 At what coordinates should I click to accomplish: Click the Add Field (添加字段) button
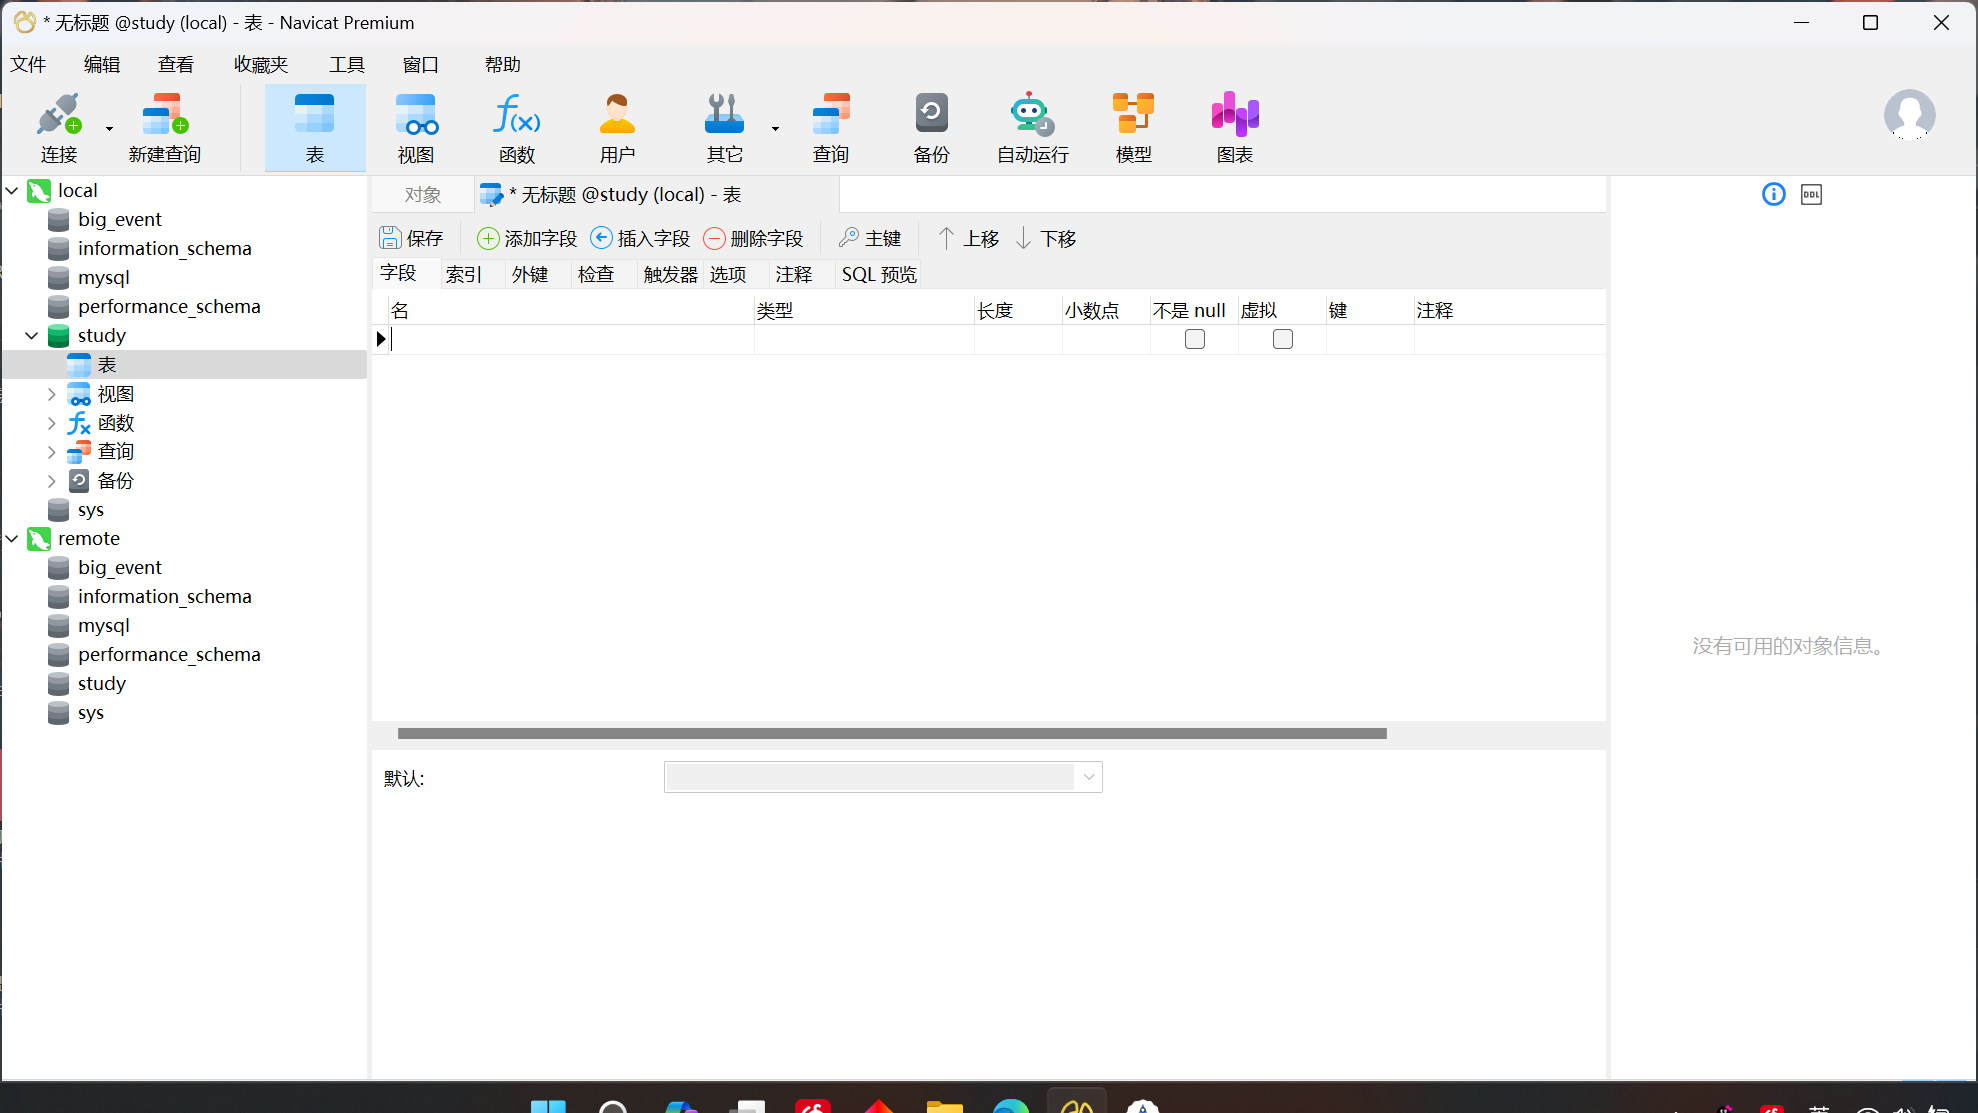tap(527, 239)
